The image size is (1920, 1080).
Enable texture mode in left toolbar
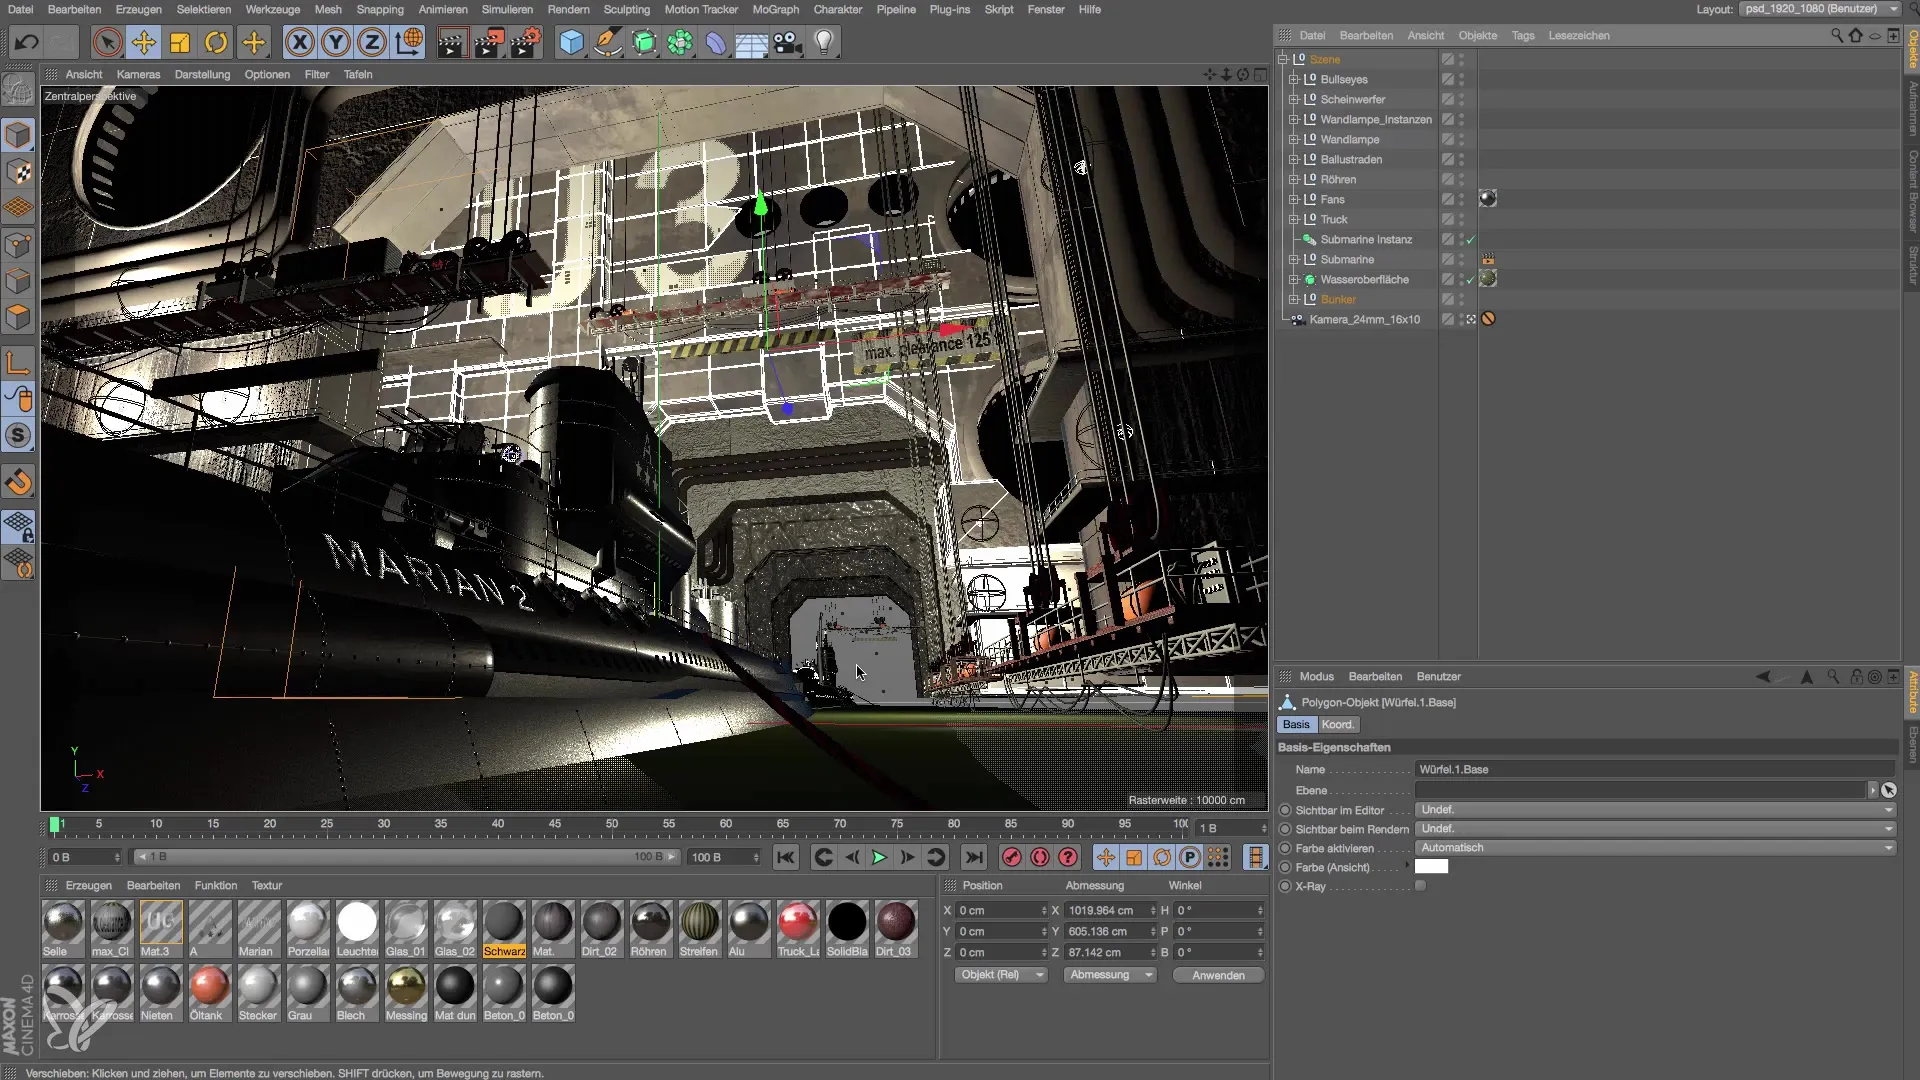[18, 171]
